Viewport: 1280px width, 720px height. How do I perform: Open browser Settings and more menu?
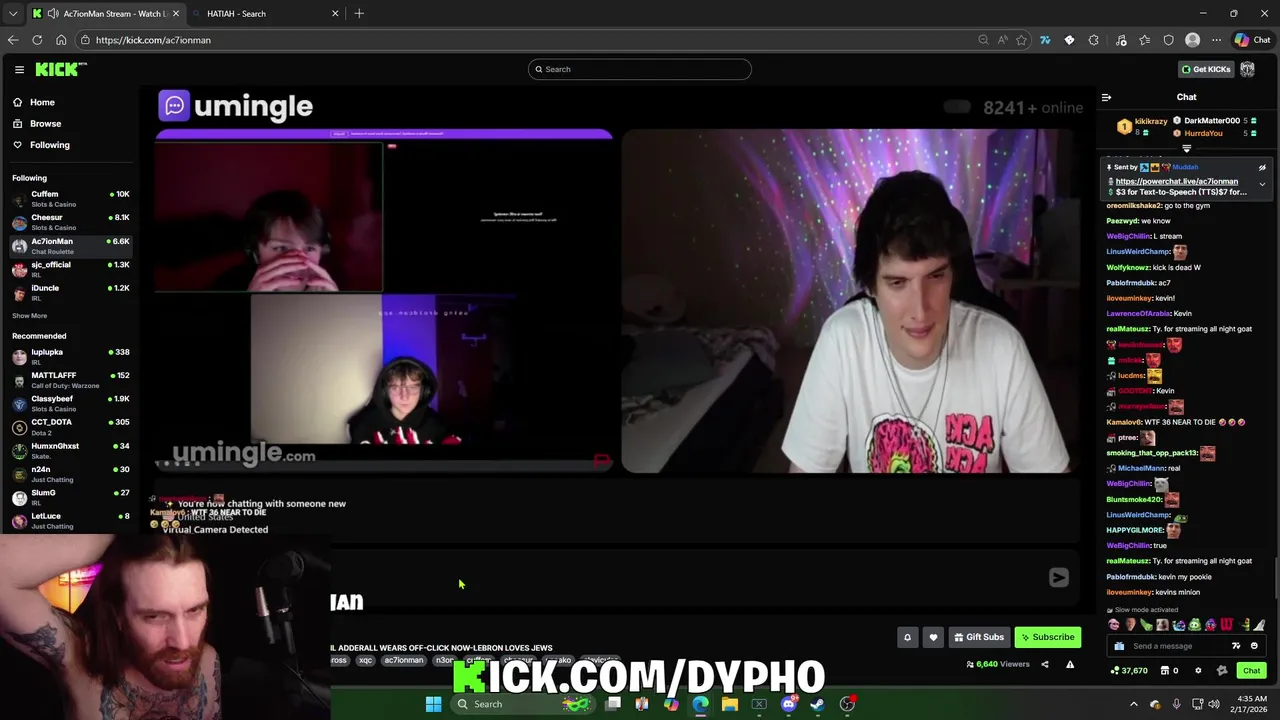point(1216,40)
